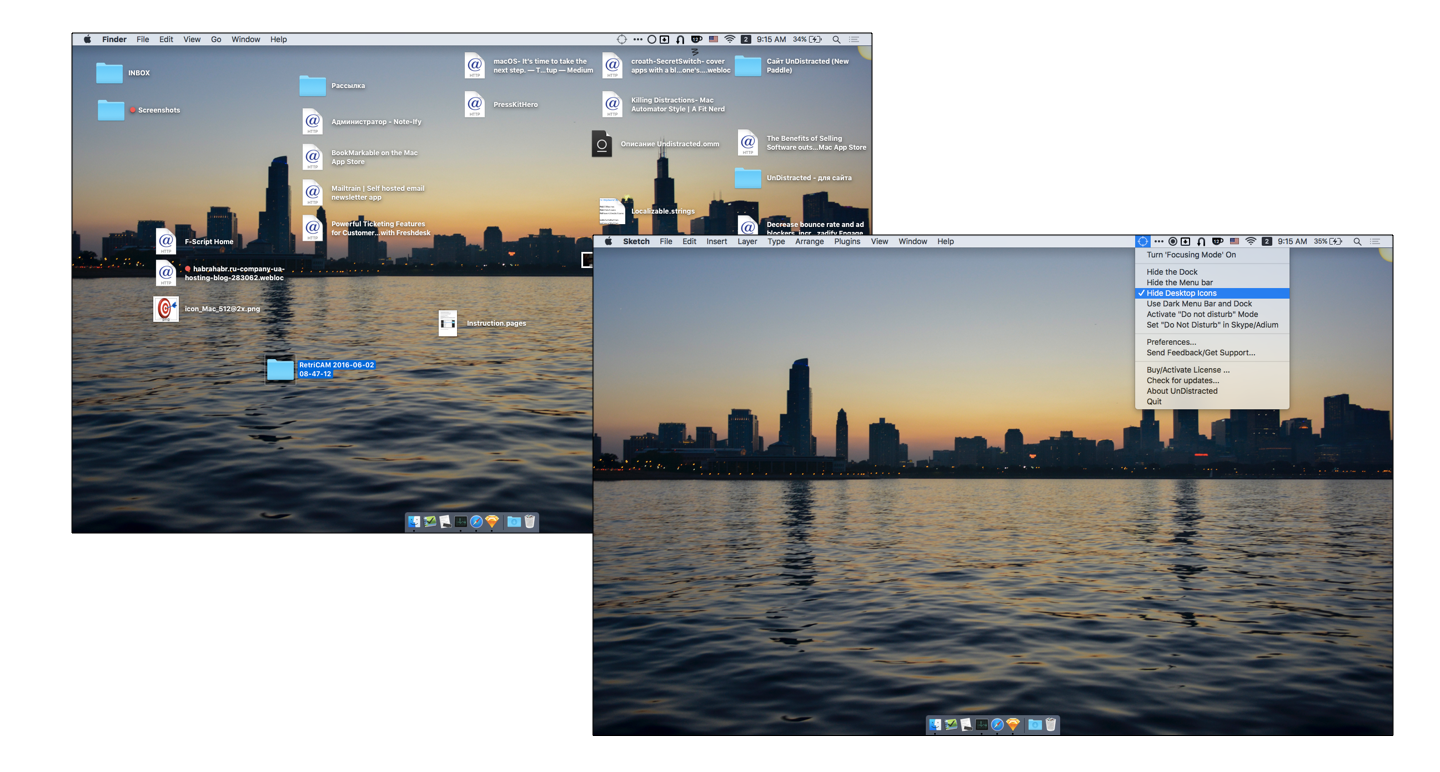Uncheck 'Hide Desktop Icons' option
Image resolution: width=1440 pixels, height=772 pixels.
(x=1212, y=293)
